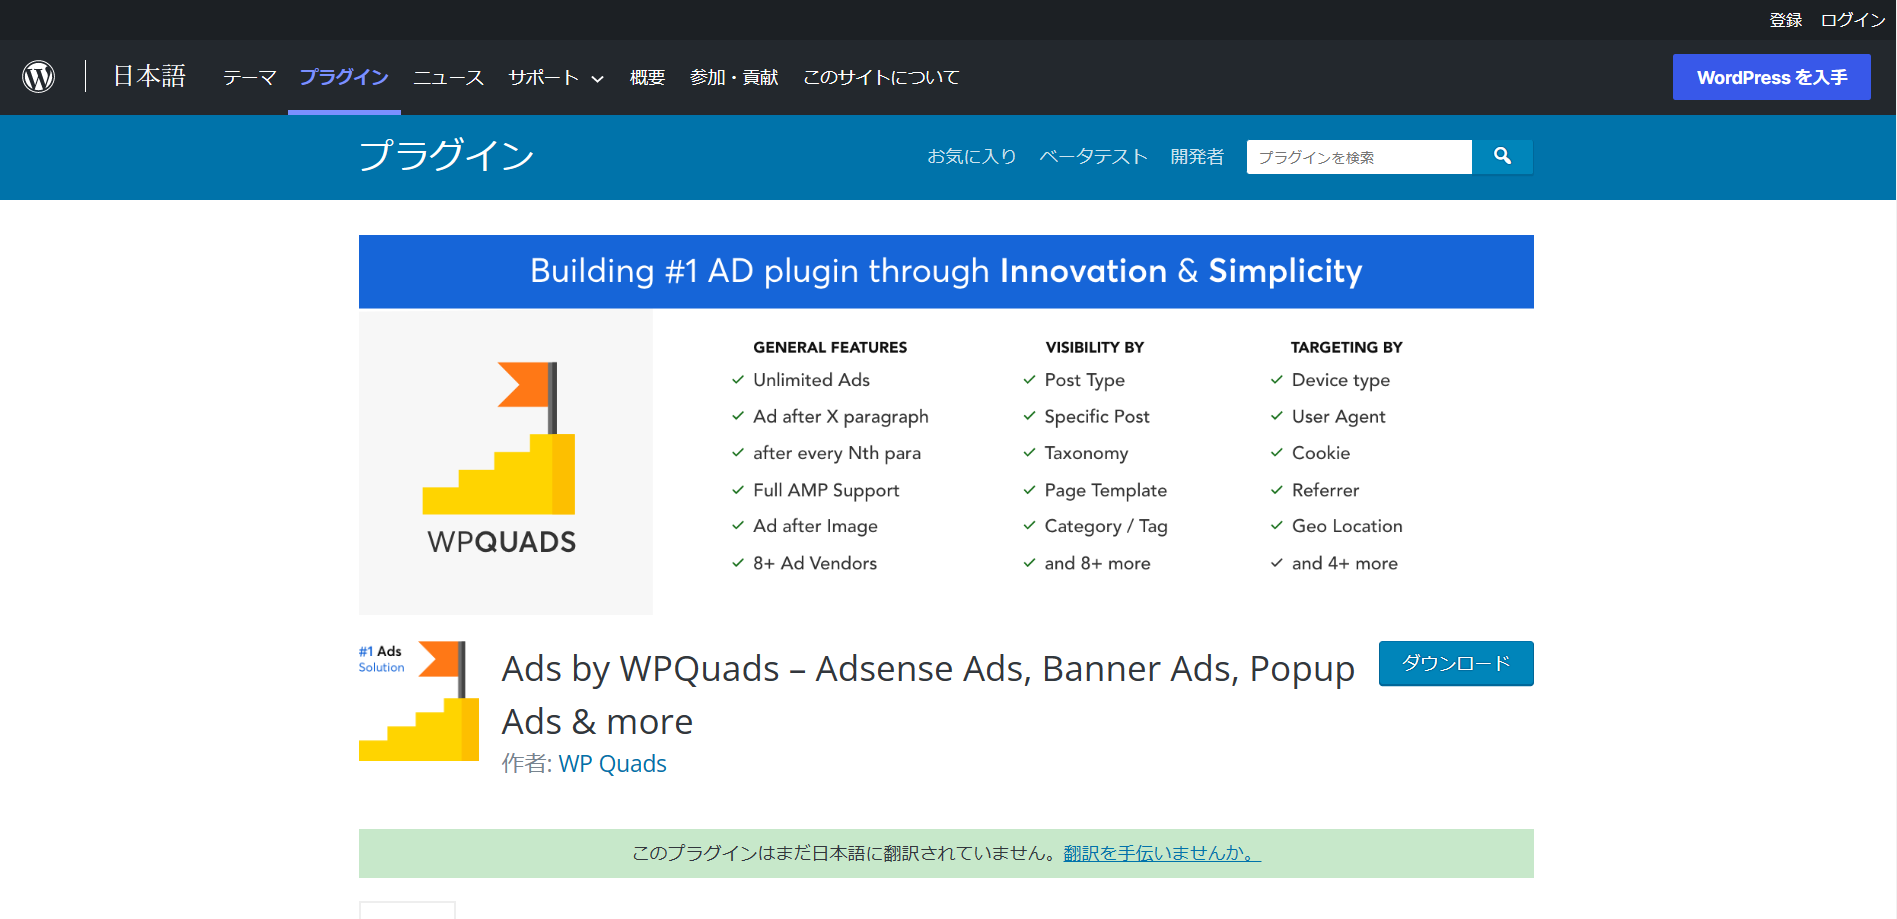Click the 'Unlimited Ads' feature text
Viewport: 1897px width, 919px height.
(811, 380)
